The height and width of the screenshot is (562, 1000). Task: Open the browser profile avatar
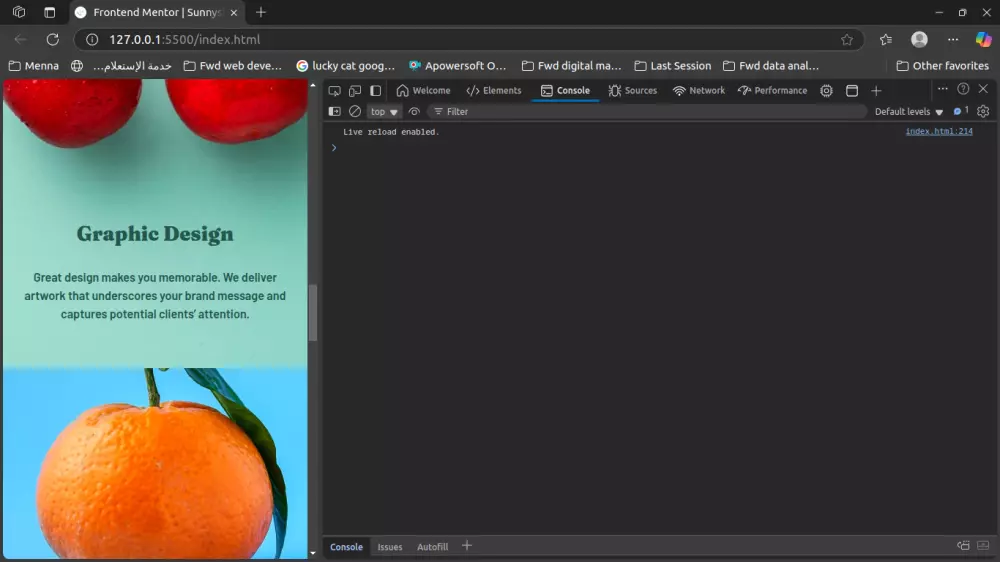click(x=919, y=40)
